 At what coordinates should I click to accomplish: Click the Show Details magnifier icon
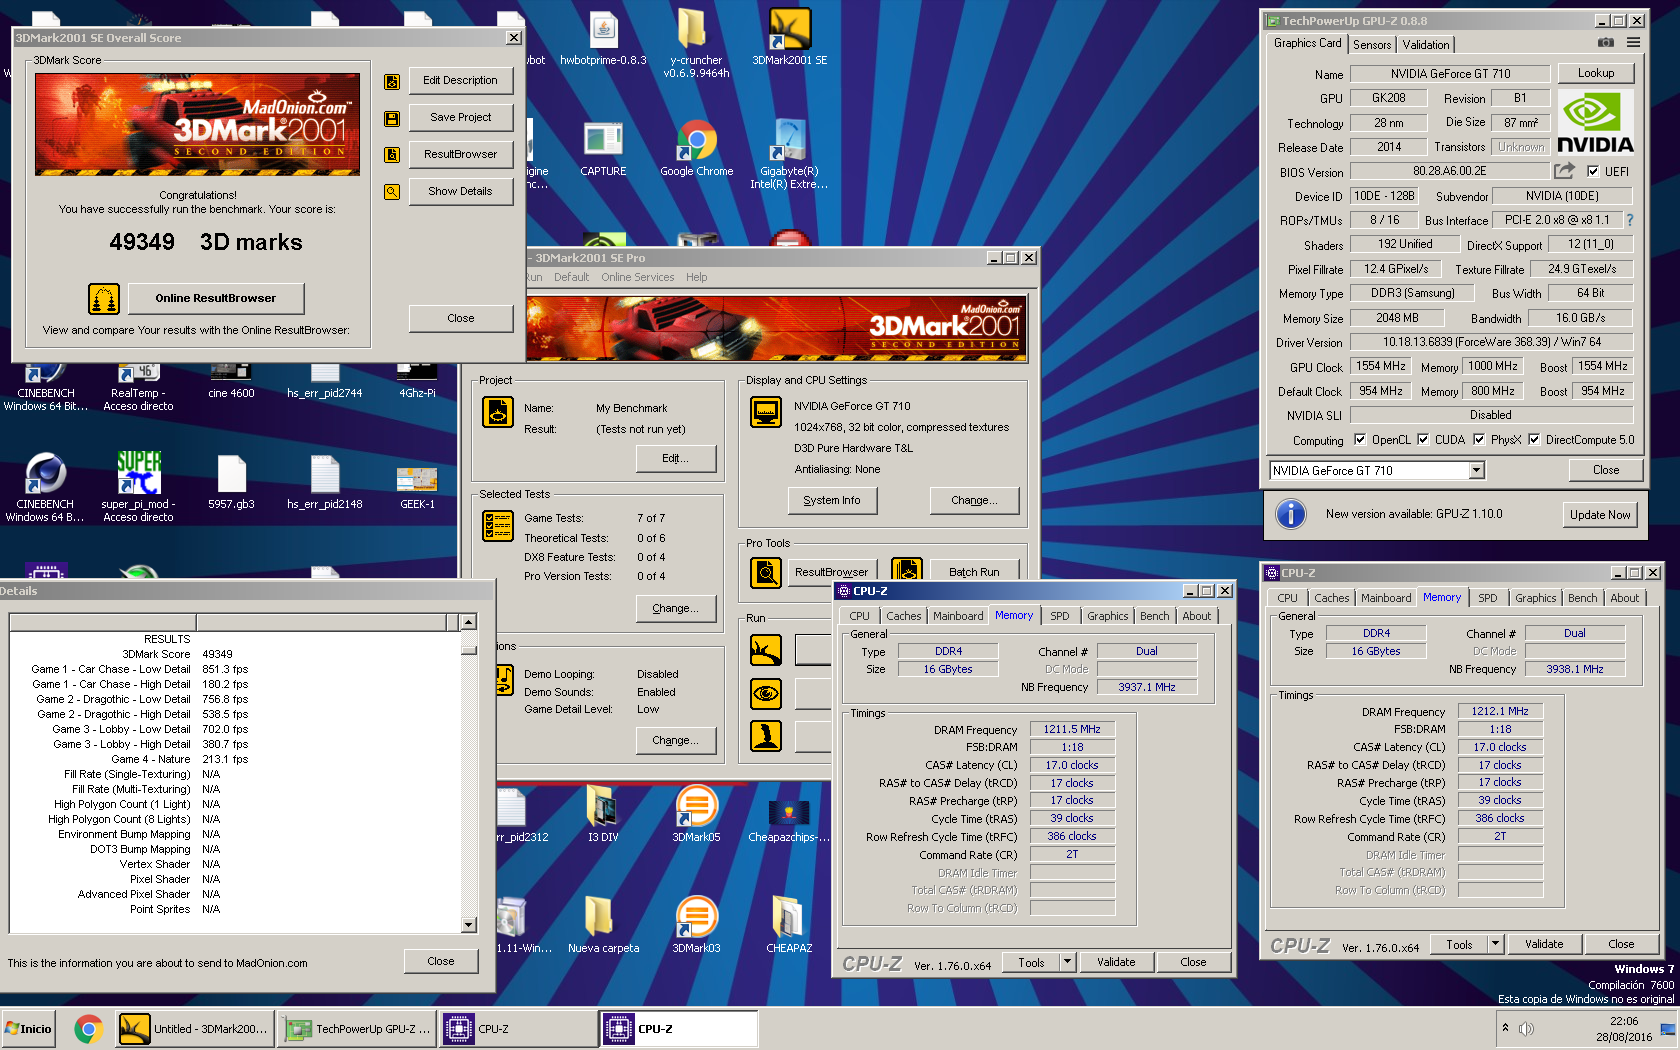click(x=392, y=192)
